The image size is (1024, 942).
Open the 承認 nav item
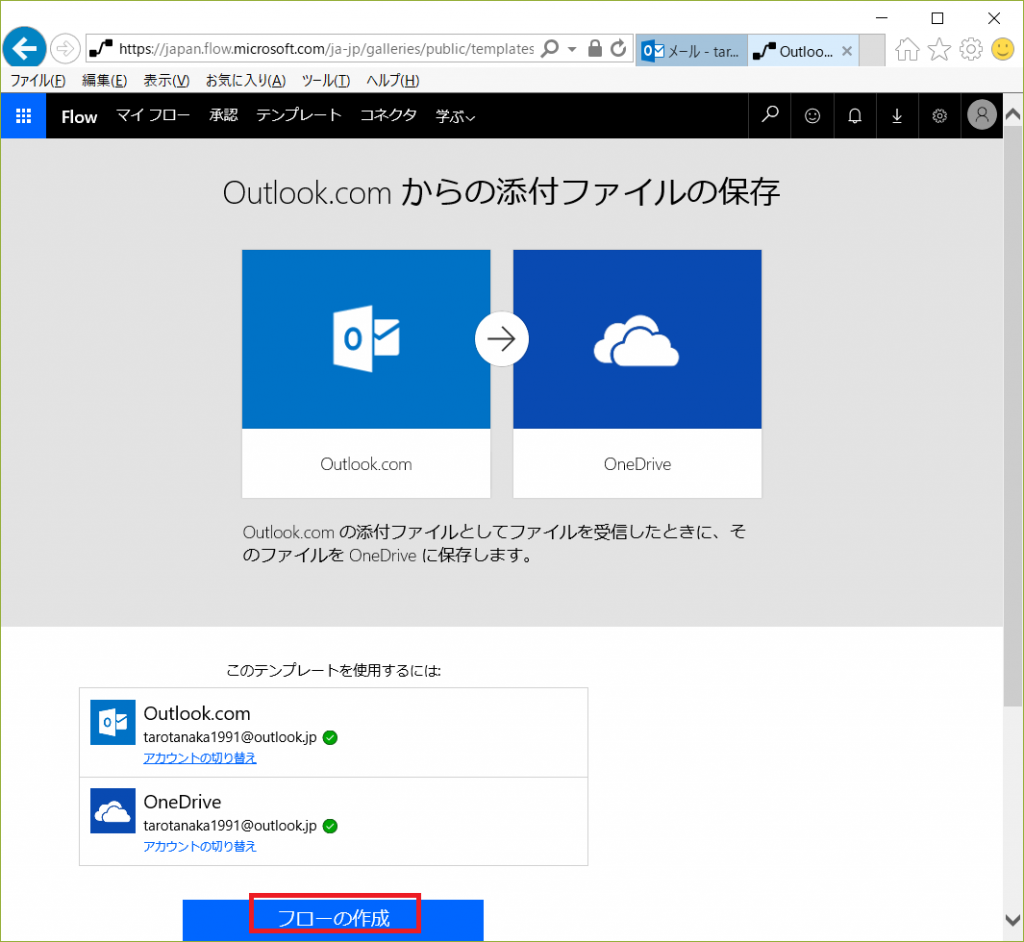pyautogui.click(x=223, y=116)
